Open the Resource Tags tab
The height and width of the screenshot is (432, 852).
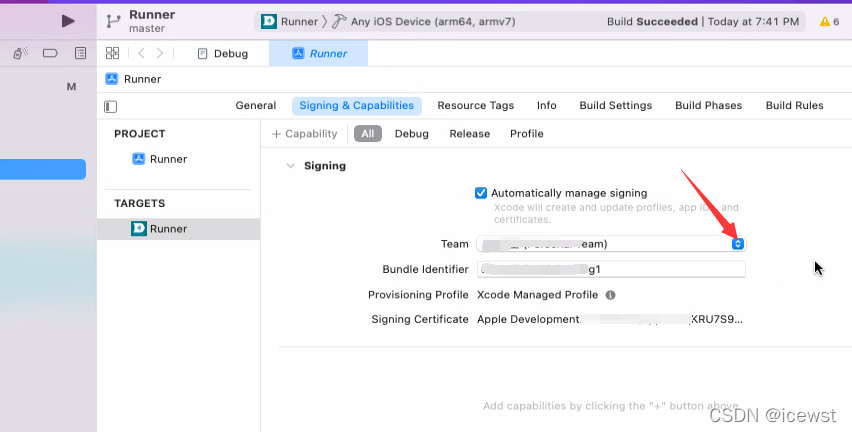coord(475,105)
